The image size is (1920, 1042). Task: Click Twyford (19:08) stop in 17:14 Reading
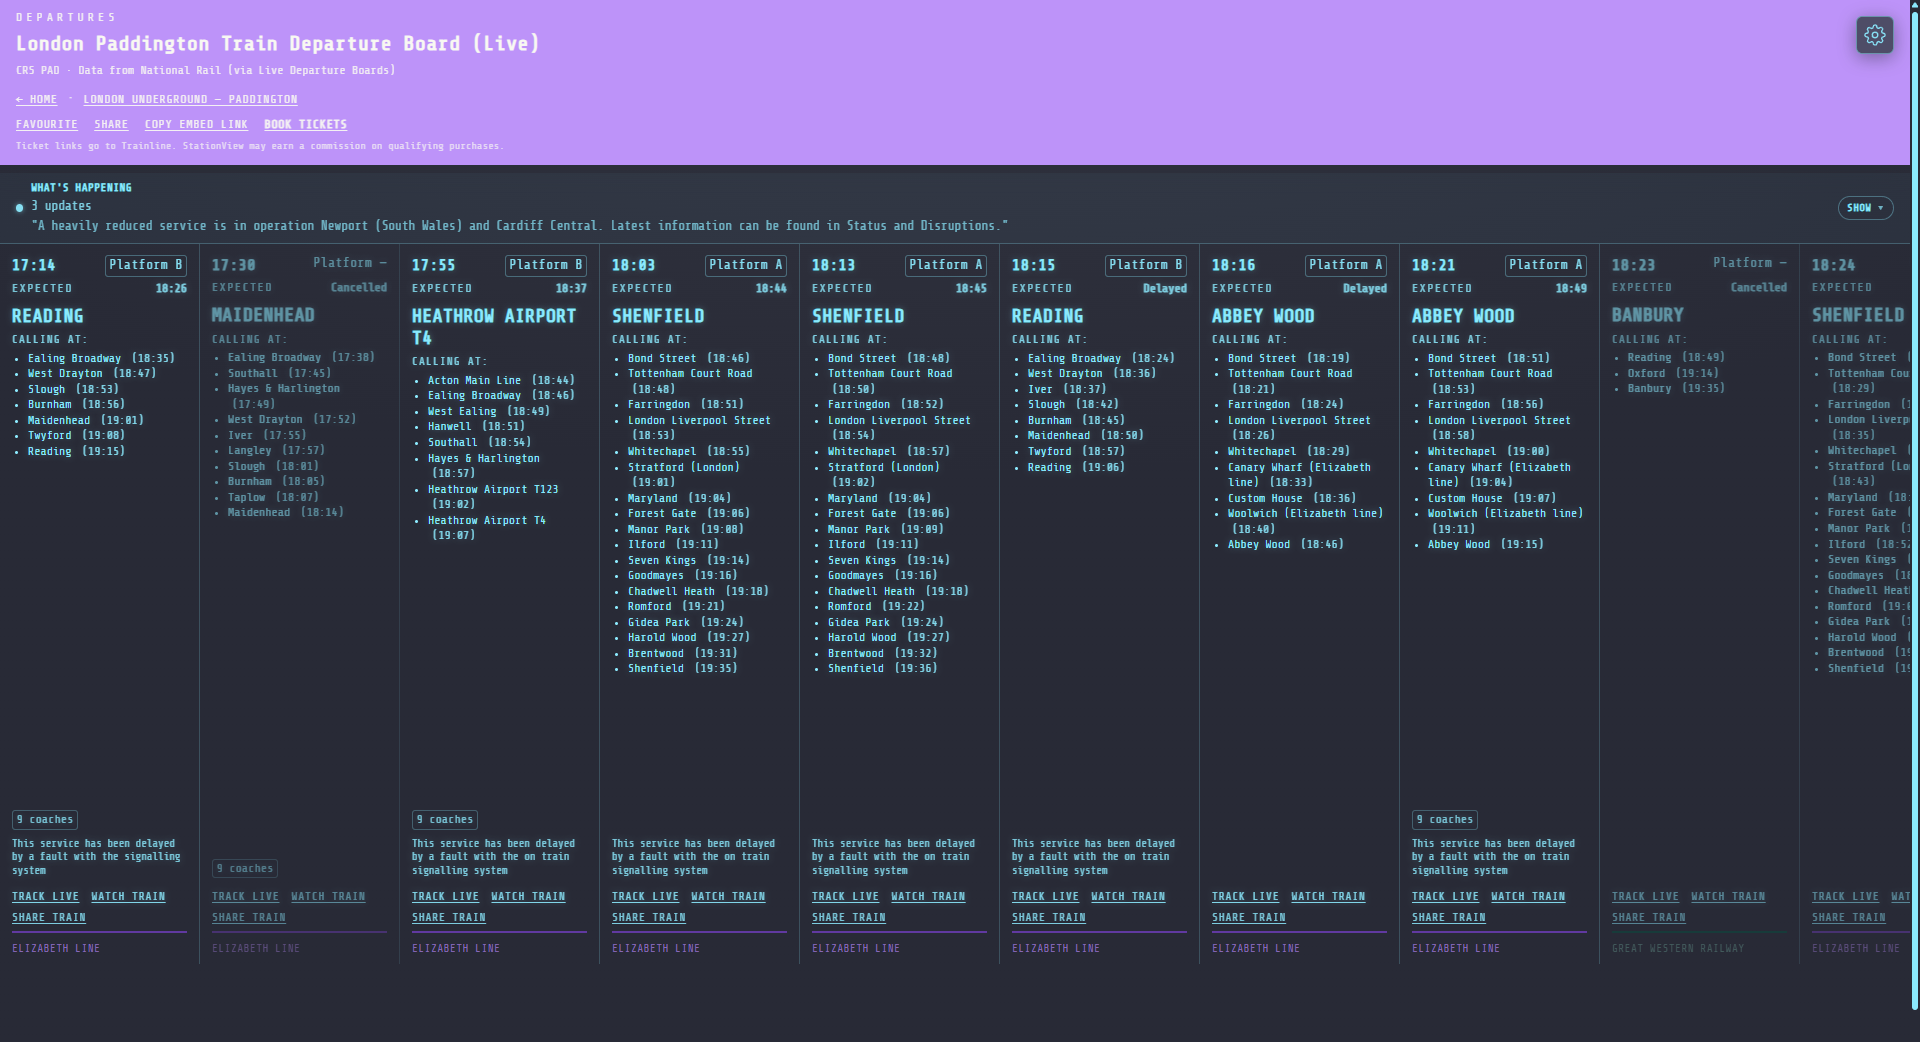pyautogui.click(x=76, y=435)
